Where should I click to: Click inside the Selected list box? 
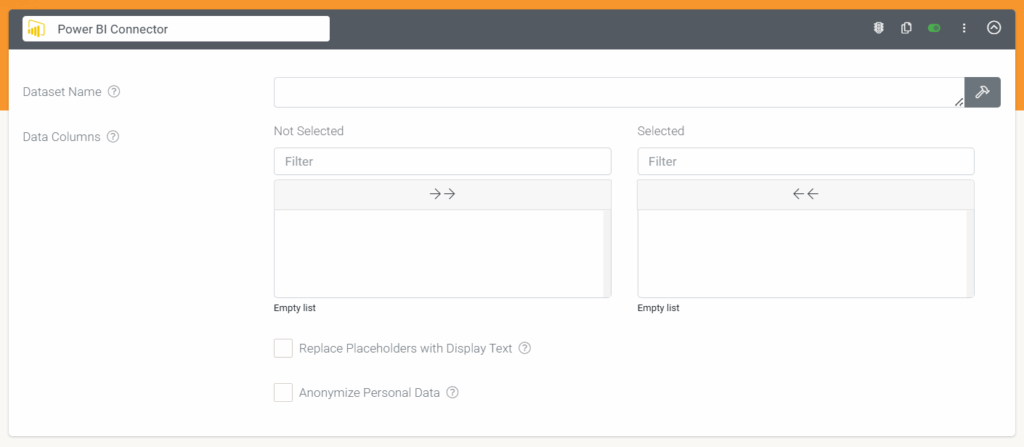click(802, 254)
